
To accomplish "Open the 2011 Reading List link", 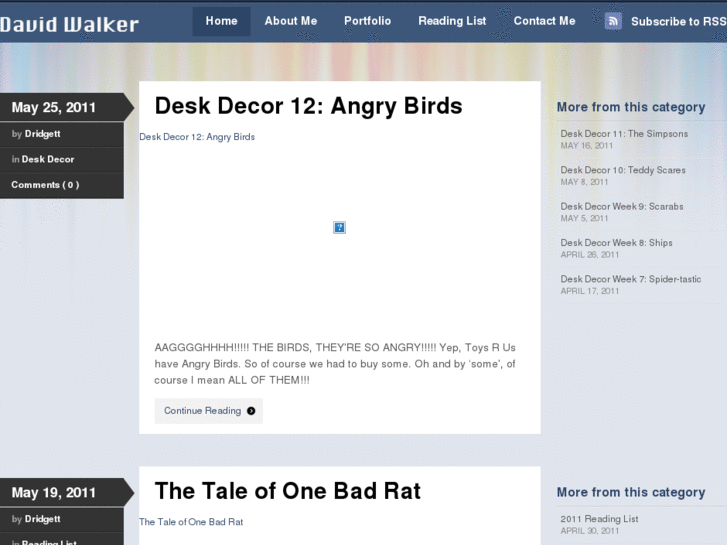I will 599,519.
